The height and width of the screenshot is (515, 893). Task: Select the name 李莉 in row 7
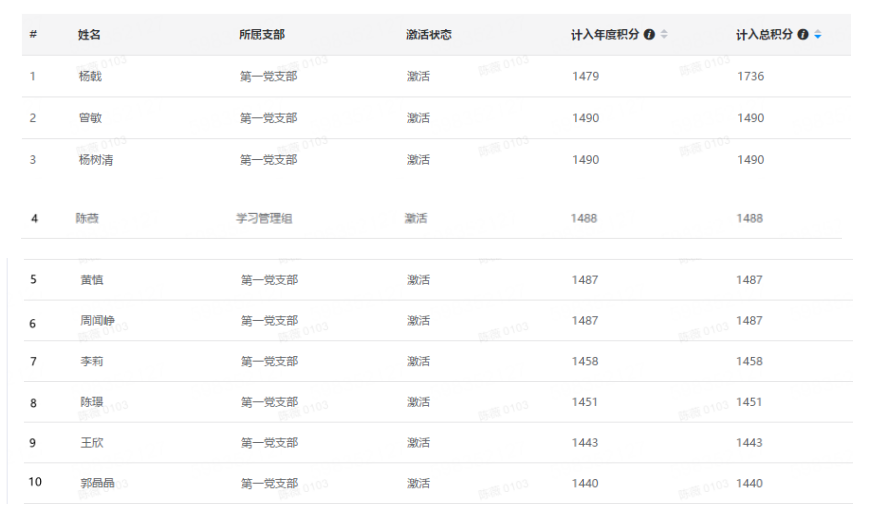(92, 362)
